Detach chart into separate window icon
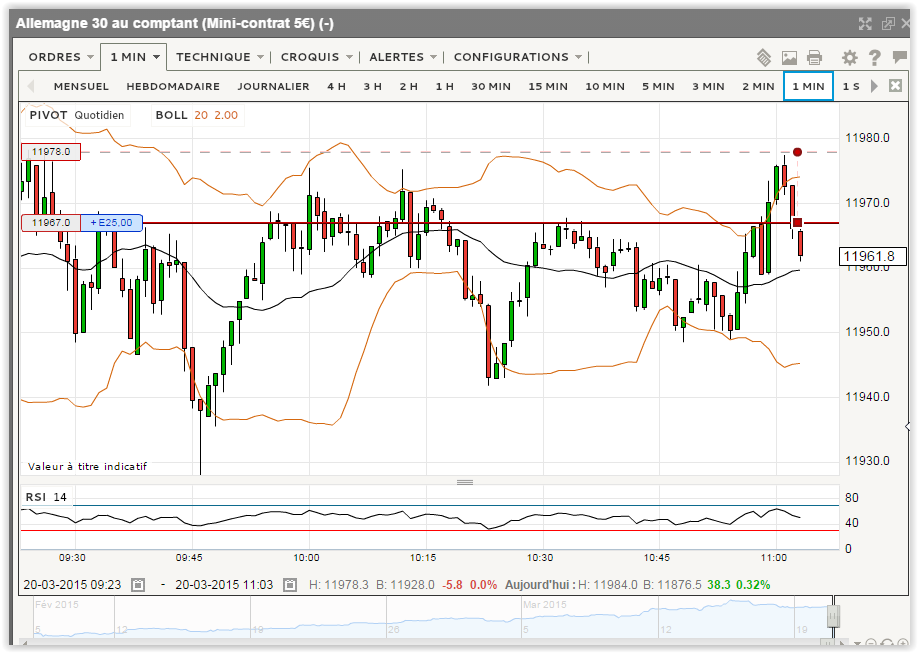Screen dimensions: 918x653 click(x=888, y=23)
